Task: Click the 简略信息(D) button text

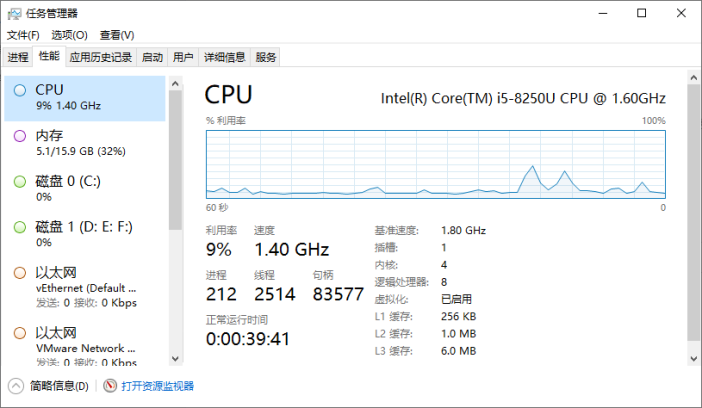Action: click(x=59, y=386)
